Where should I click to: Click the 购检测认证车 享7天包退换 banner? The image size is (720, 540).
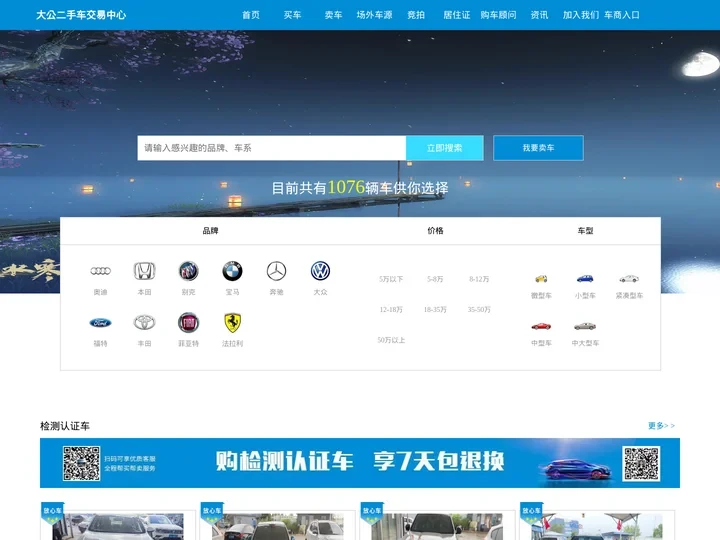pos(360,463)
